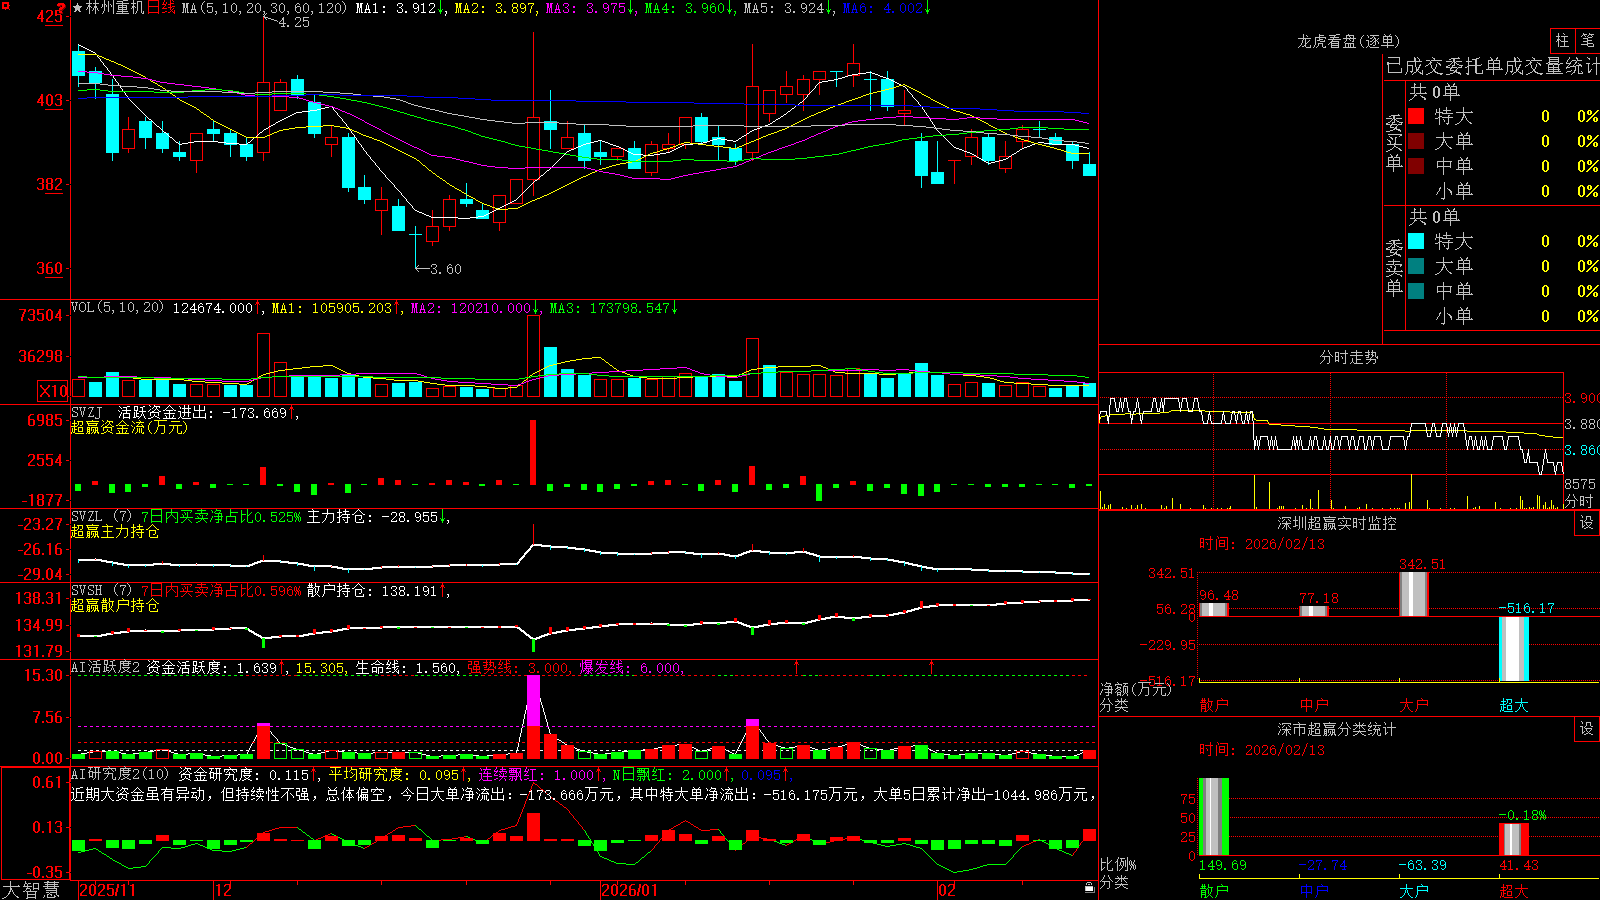The width and height of the screenshot is (1600, 900).
Task: Switch to 柱 bar view in 龙虎看盘
Action: tap(1562, 41)
